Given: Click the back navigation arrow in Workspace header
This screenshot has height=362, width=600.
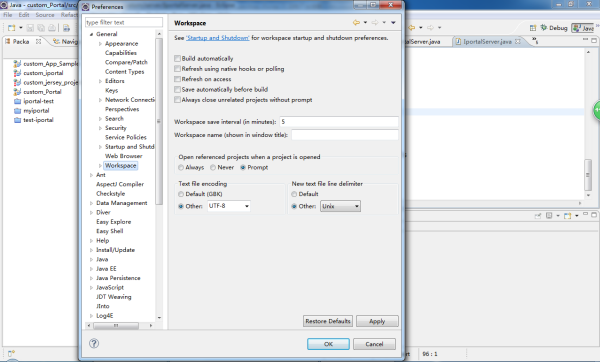Looking at the screenshot, I should (x=356, y=23).
